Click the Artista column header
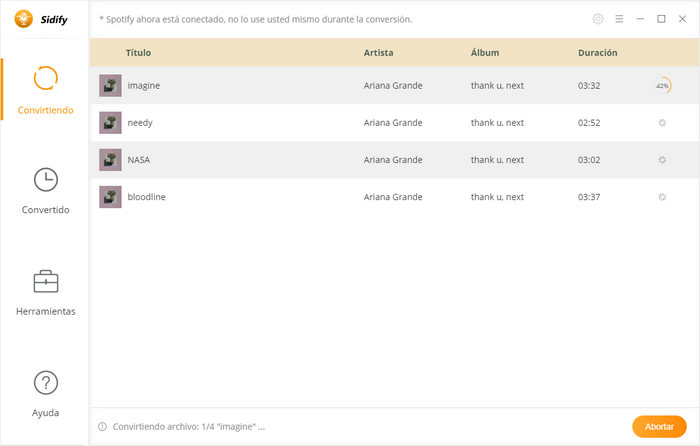 click(378, 53)
